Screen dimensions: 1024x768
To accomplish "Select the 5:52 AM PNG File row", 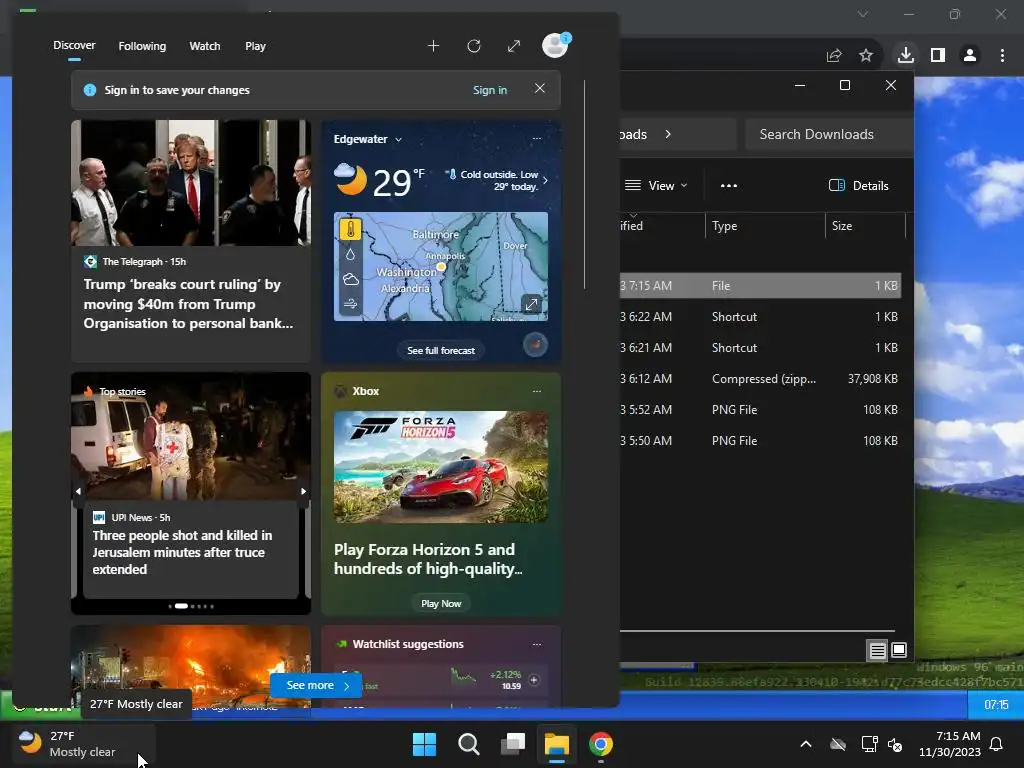I will coord(760,409).
